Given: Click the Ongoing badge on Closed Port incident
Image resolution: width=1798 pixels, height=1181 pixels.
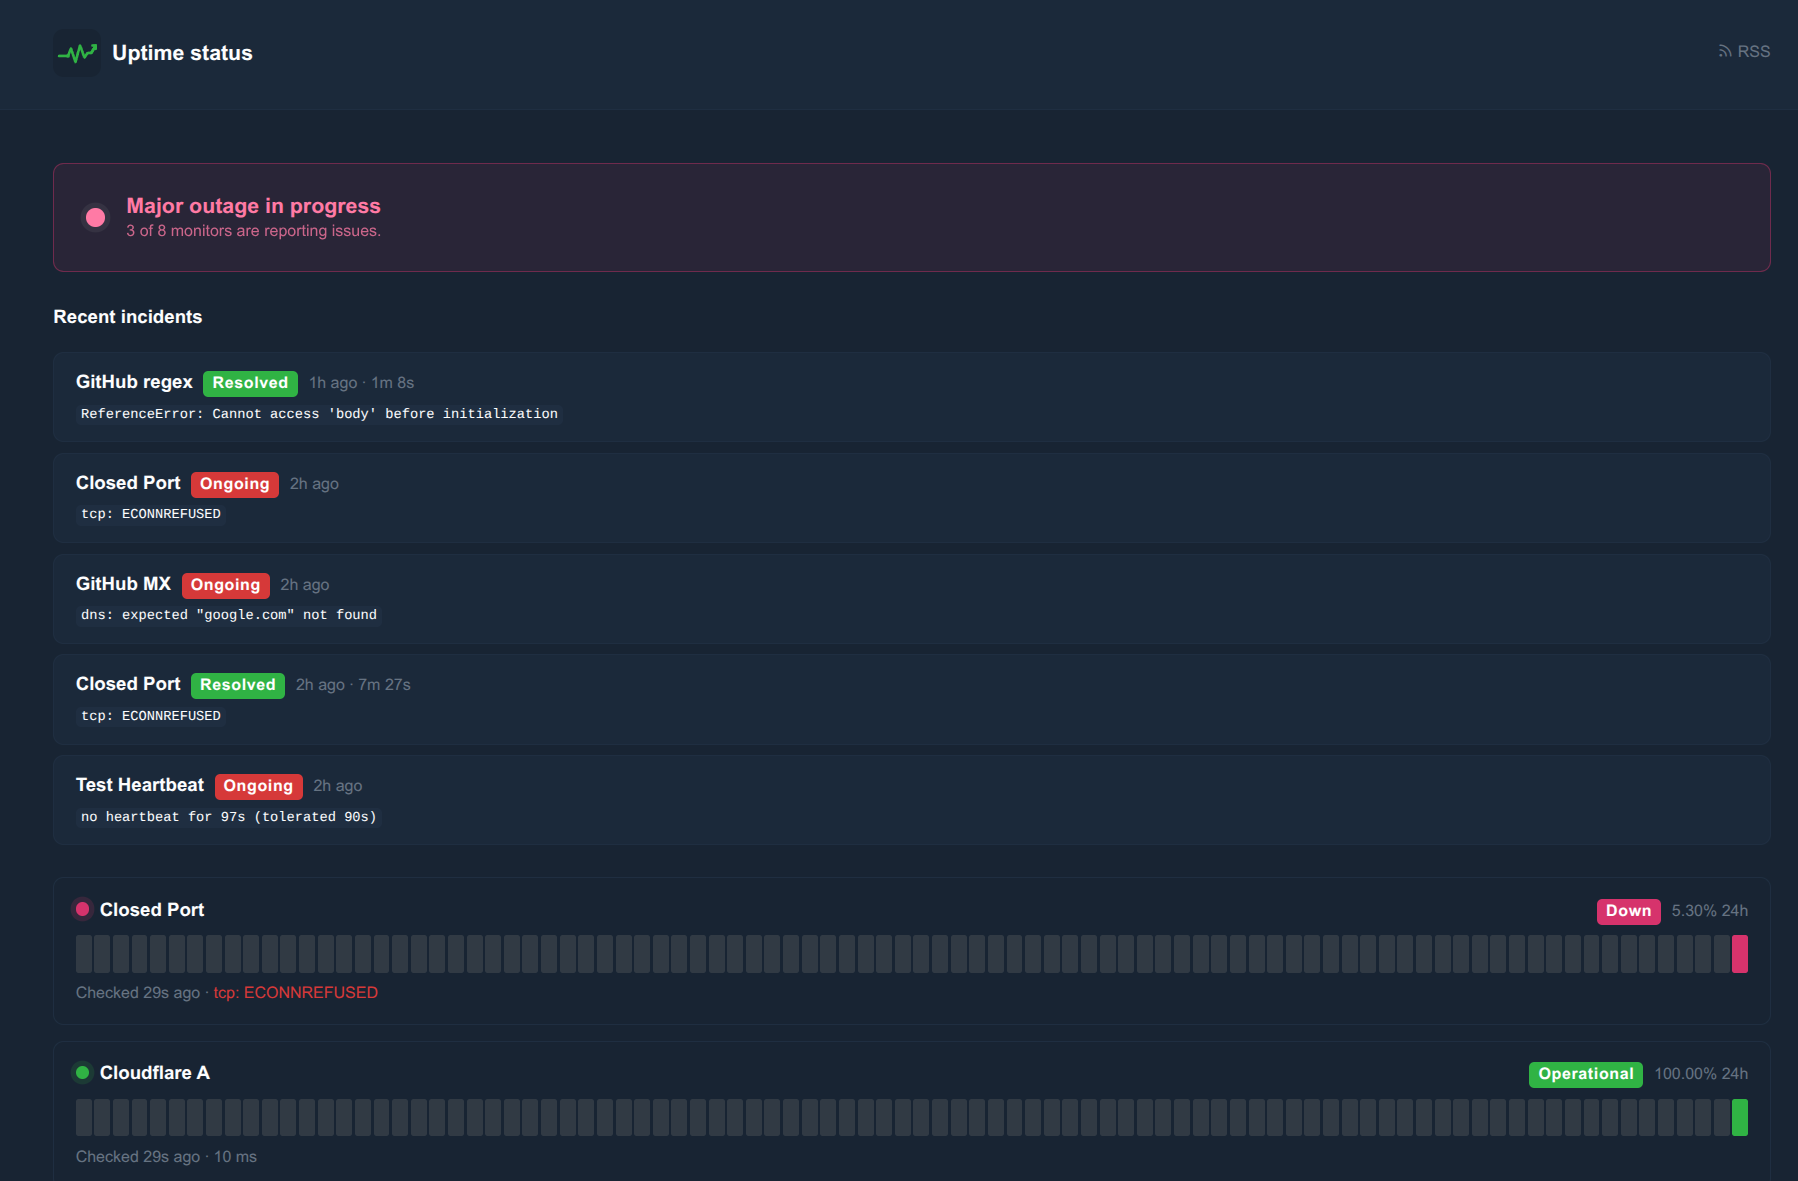Looking at the screenshot, I should point(234,484).
